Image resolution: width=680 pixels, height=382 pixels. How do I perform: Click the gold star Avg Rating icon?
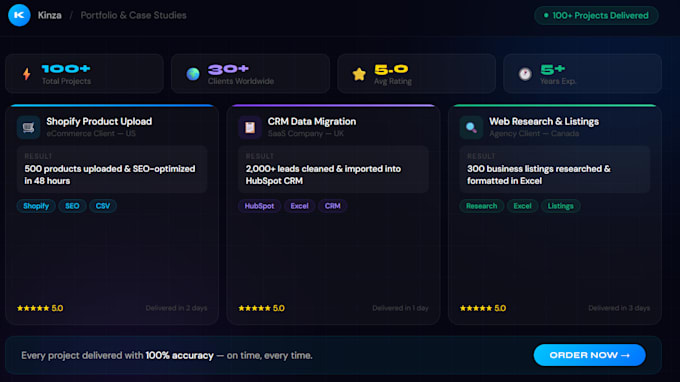359,74
